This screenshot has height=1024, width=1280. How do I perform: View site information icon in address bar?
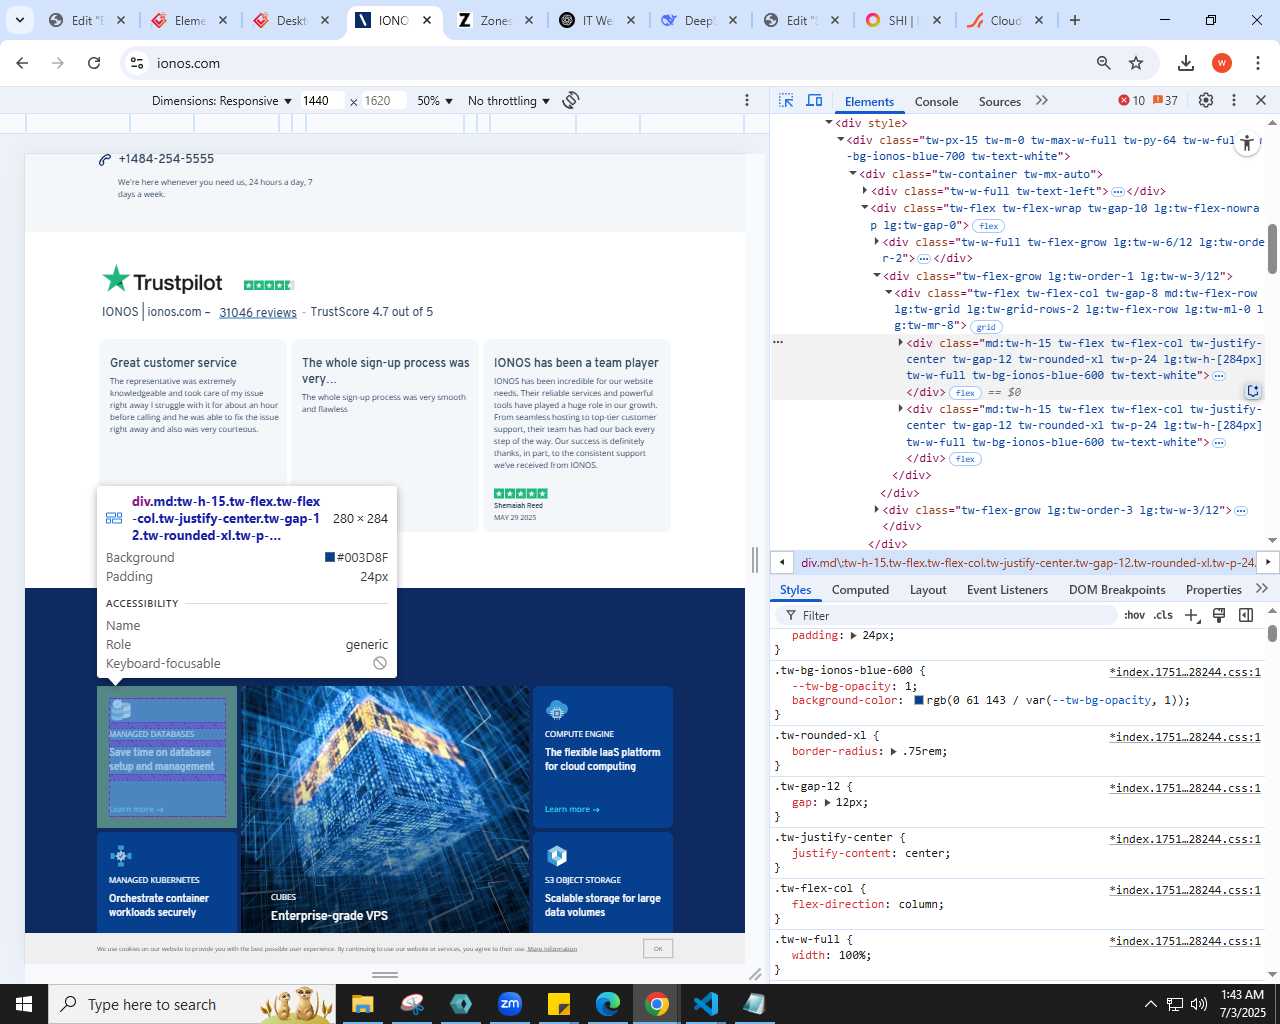(x=137, y=63)
